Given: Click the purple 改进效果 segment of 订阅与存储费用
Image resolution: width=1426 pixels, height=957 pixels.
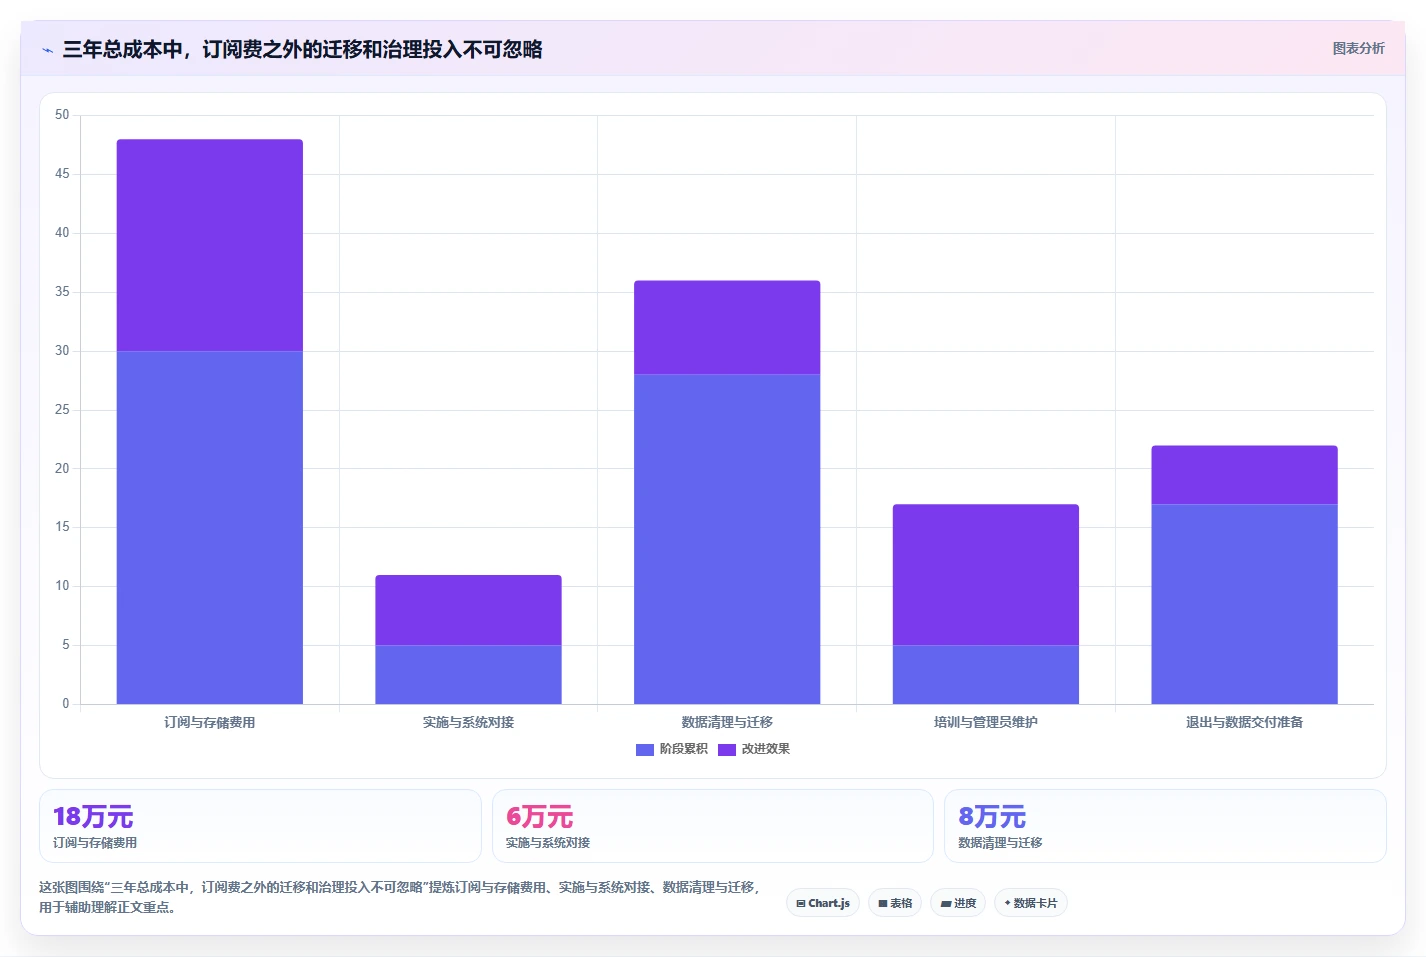Looking at the screenshot, I should point(210,245).
